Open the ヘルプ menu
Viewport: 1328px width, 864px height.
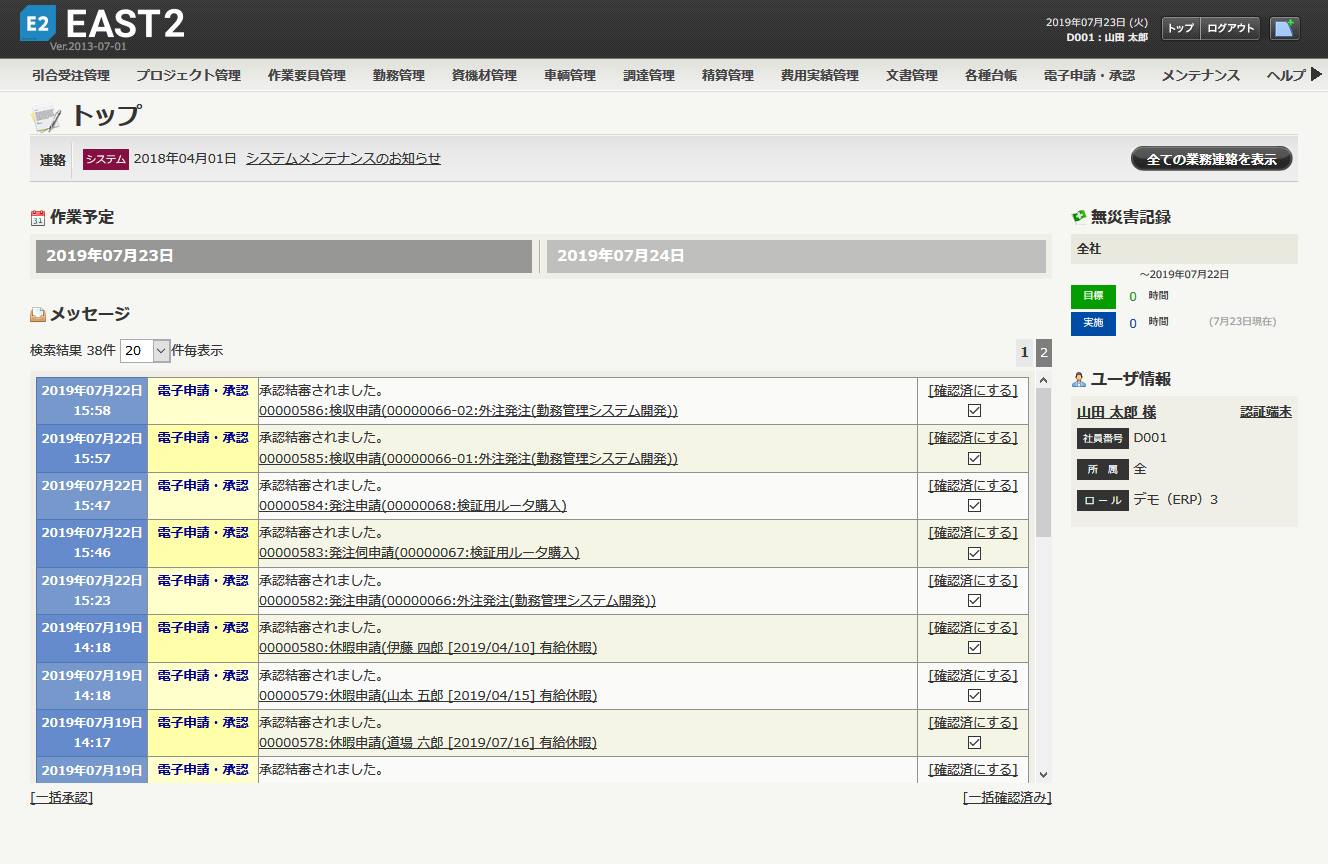(1286, 75)
